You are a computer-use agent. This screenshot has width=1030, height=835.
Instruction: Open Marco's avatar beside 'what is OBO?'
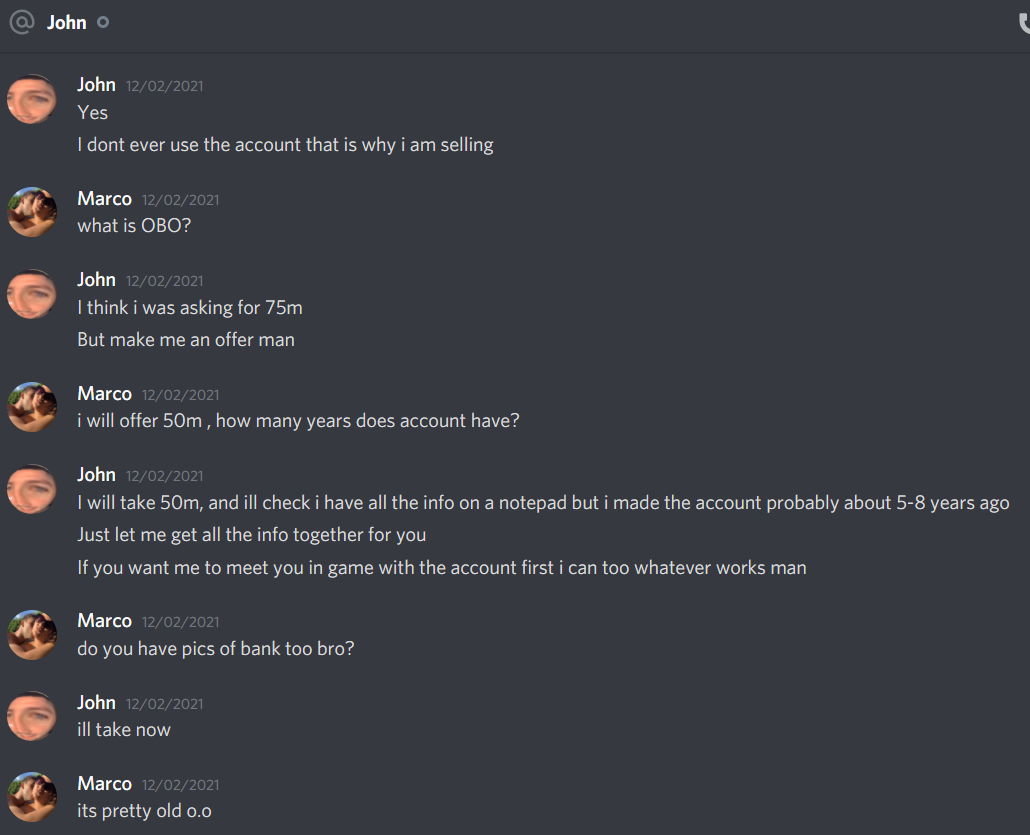click(x=32, y=212)
